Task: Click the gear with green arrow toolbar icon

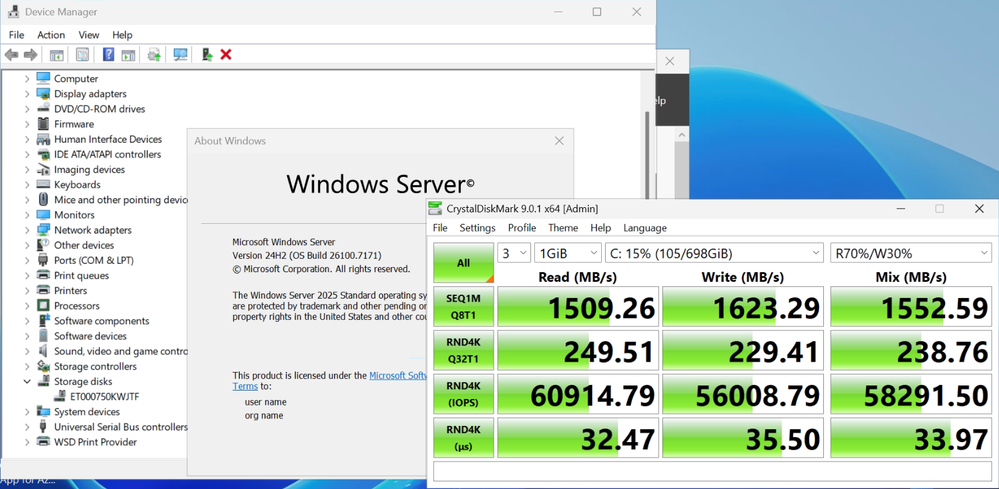Action: [x=154, y=55]
